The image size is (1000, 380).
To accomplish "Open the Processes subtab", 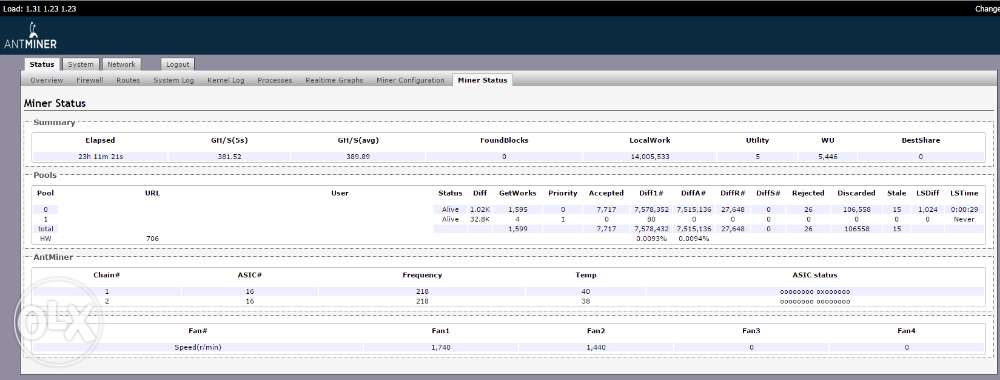I will click(x=275, y=80).
